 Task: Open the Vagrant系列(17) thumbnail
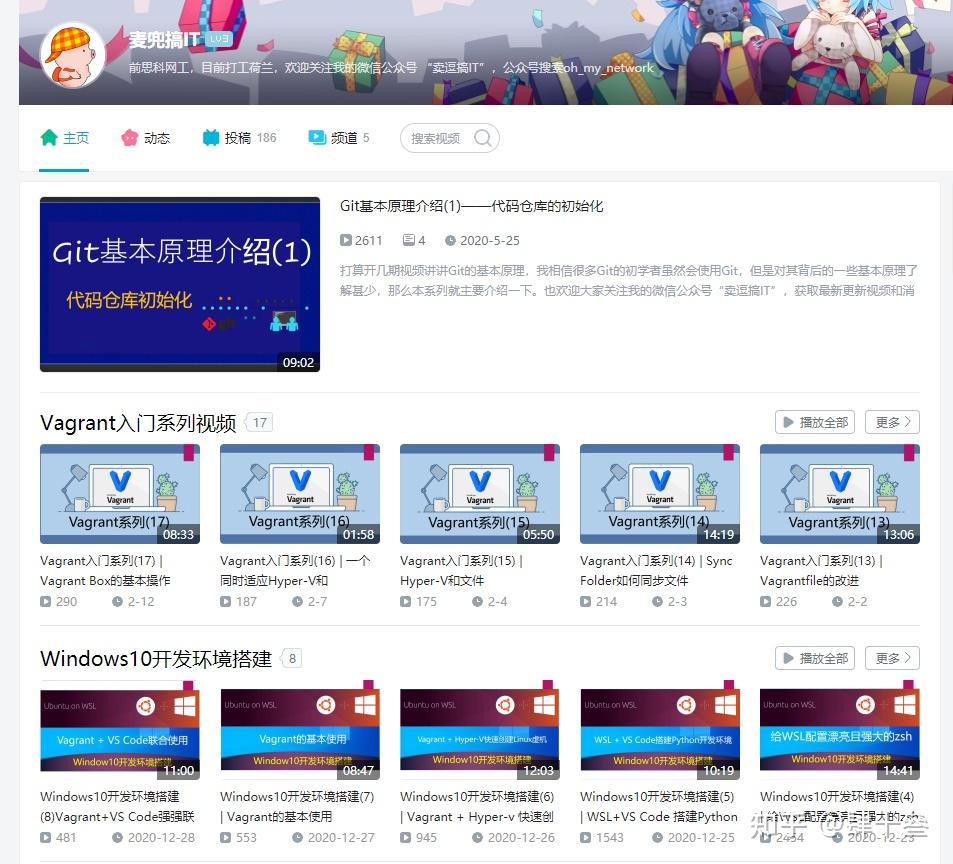point(120,494)
